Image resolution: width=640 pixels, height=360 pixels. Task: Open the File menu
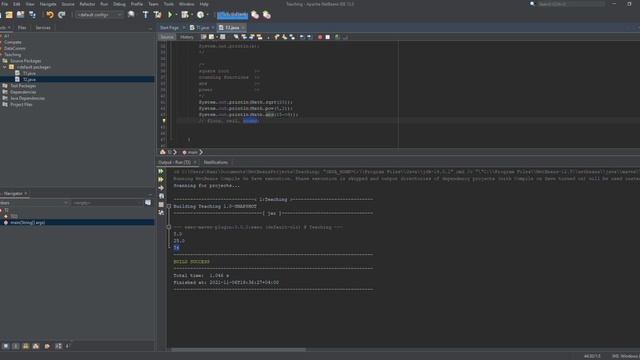click(x=4, y=4)
